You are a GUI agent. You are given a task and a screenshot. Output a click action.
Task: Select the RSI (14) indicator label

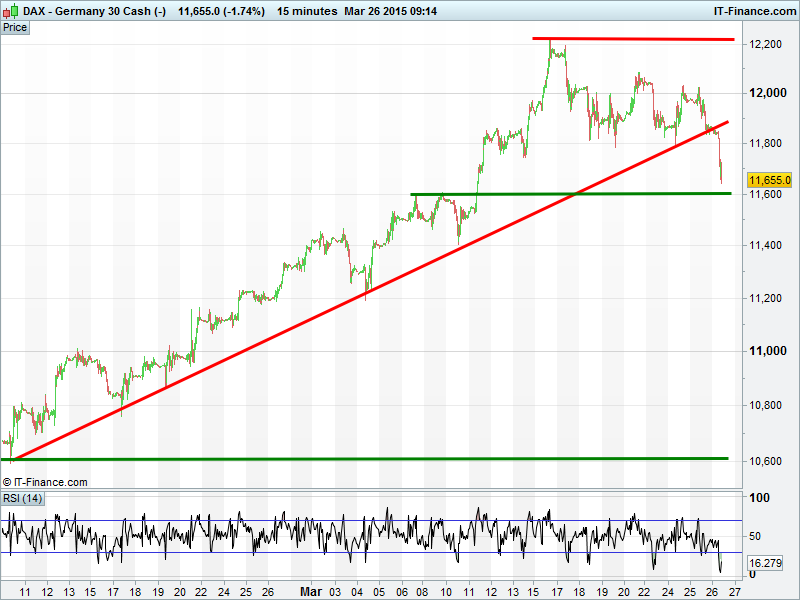22,498
